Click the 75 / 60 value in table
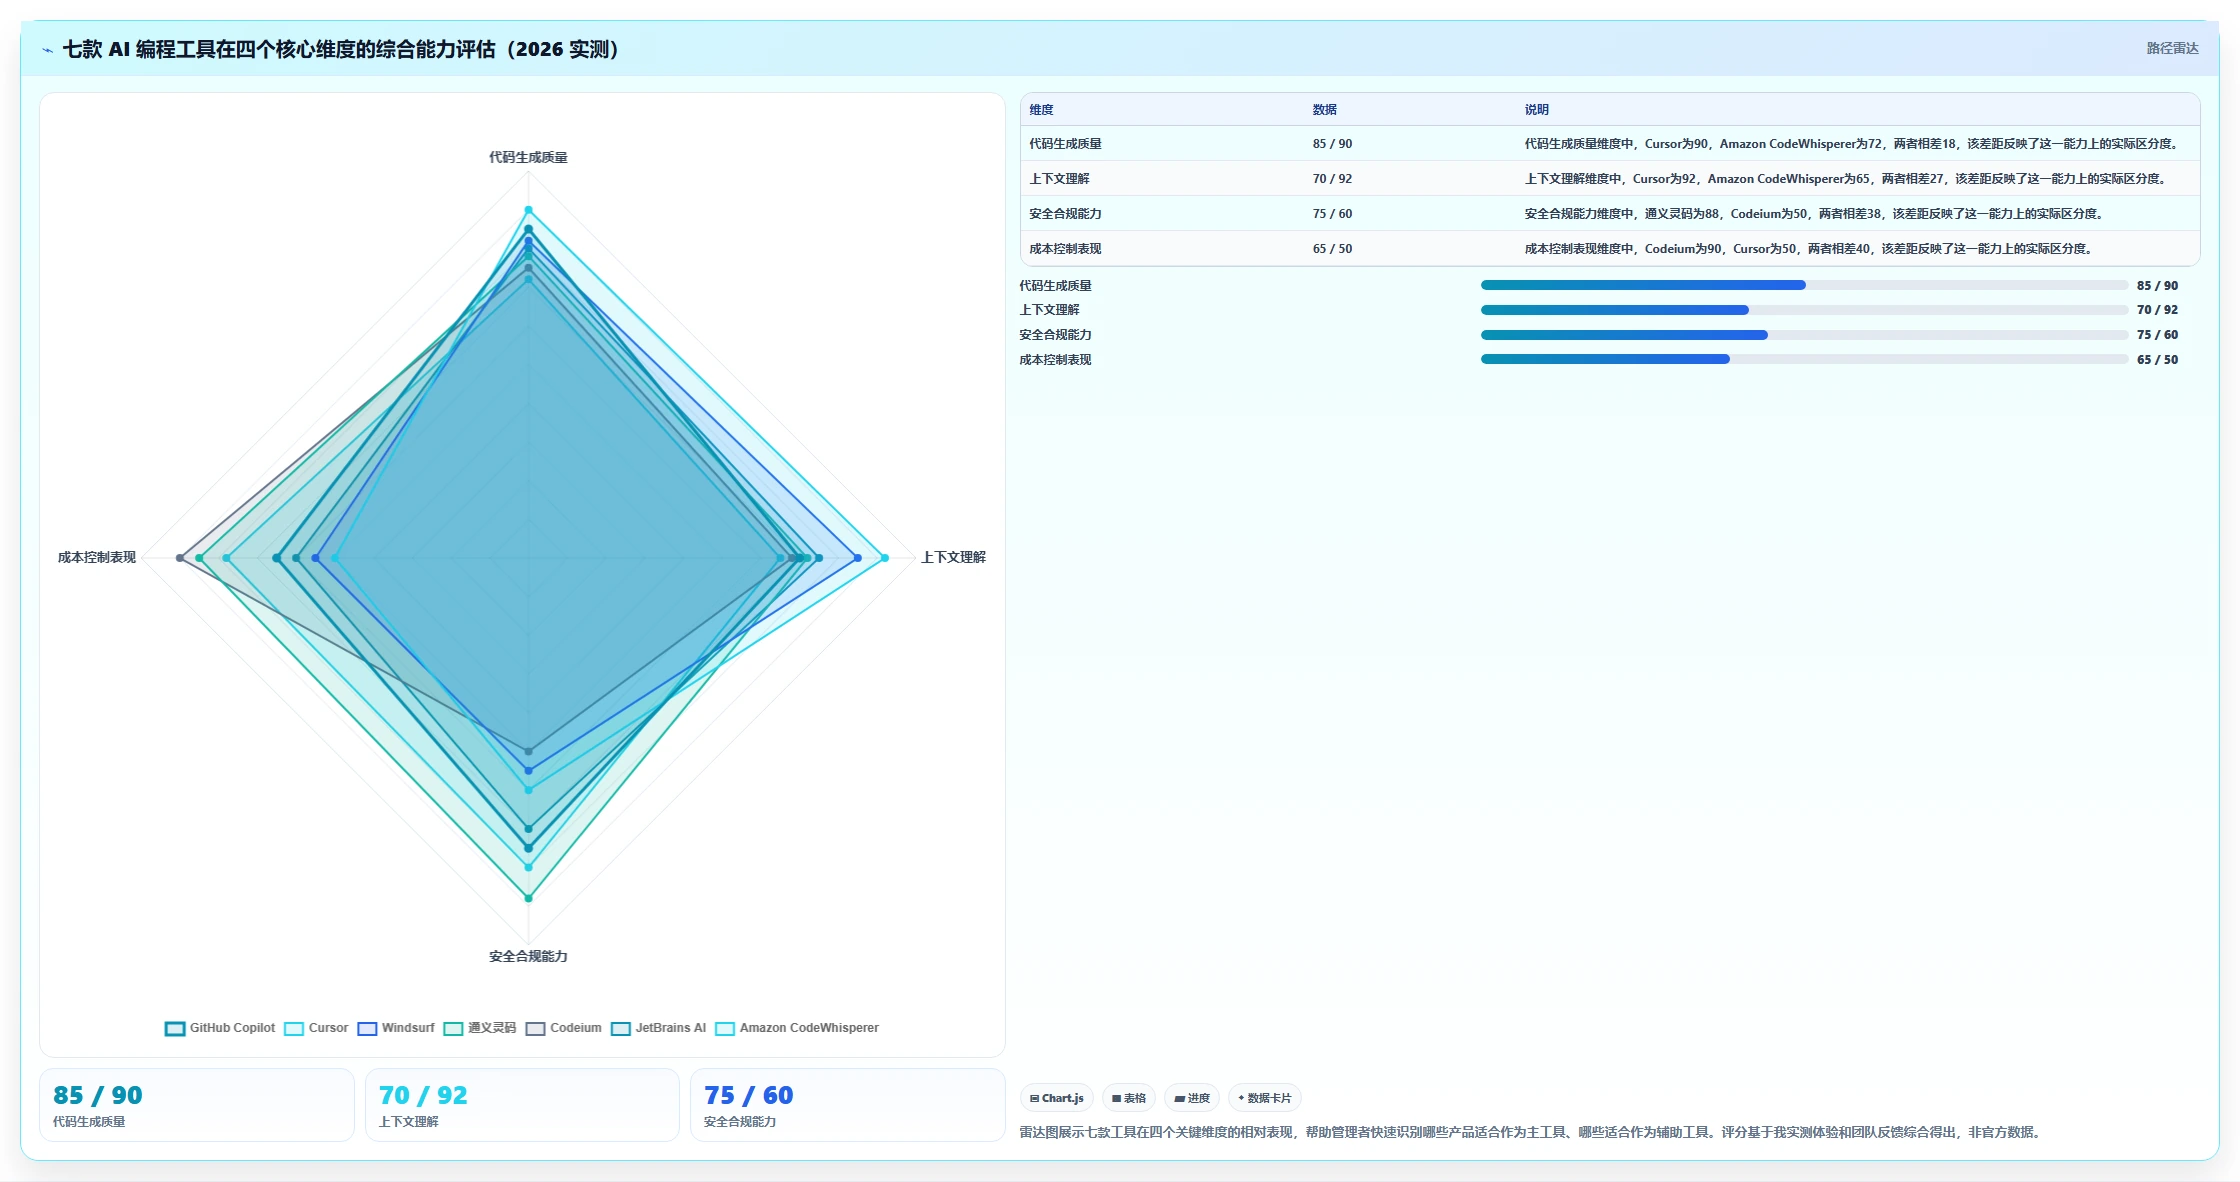This screenshot has width=2240, height=1182. coord(1332,214)
